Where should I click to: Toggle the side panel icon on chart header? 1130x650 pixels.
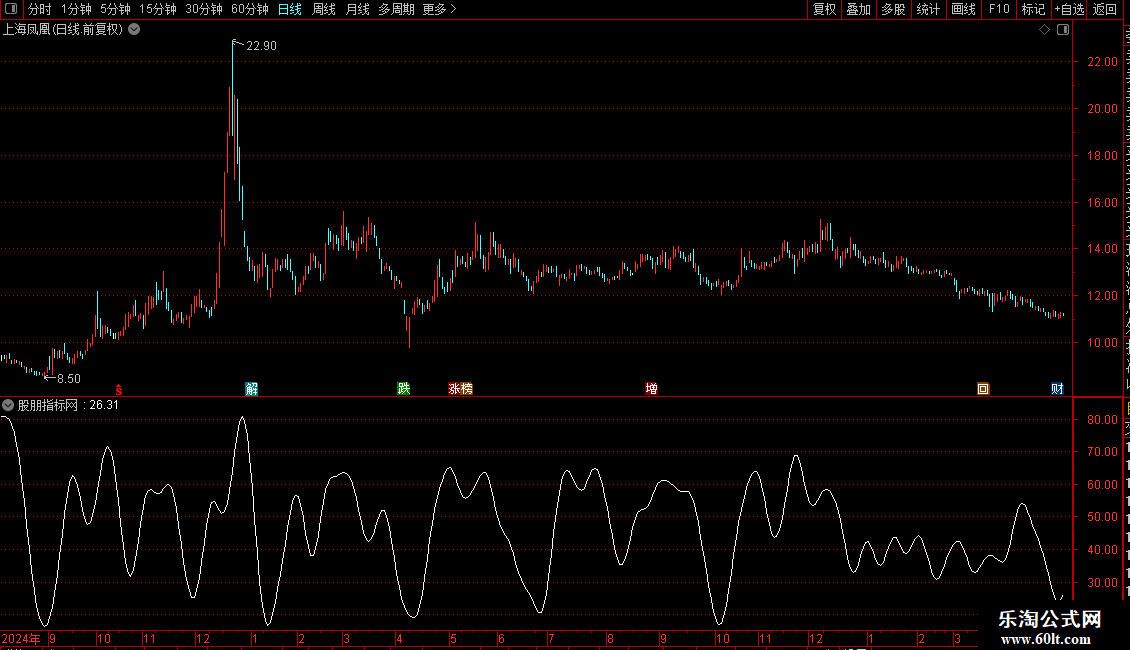pos(1063,30)
